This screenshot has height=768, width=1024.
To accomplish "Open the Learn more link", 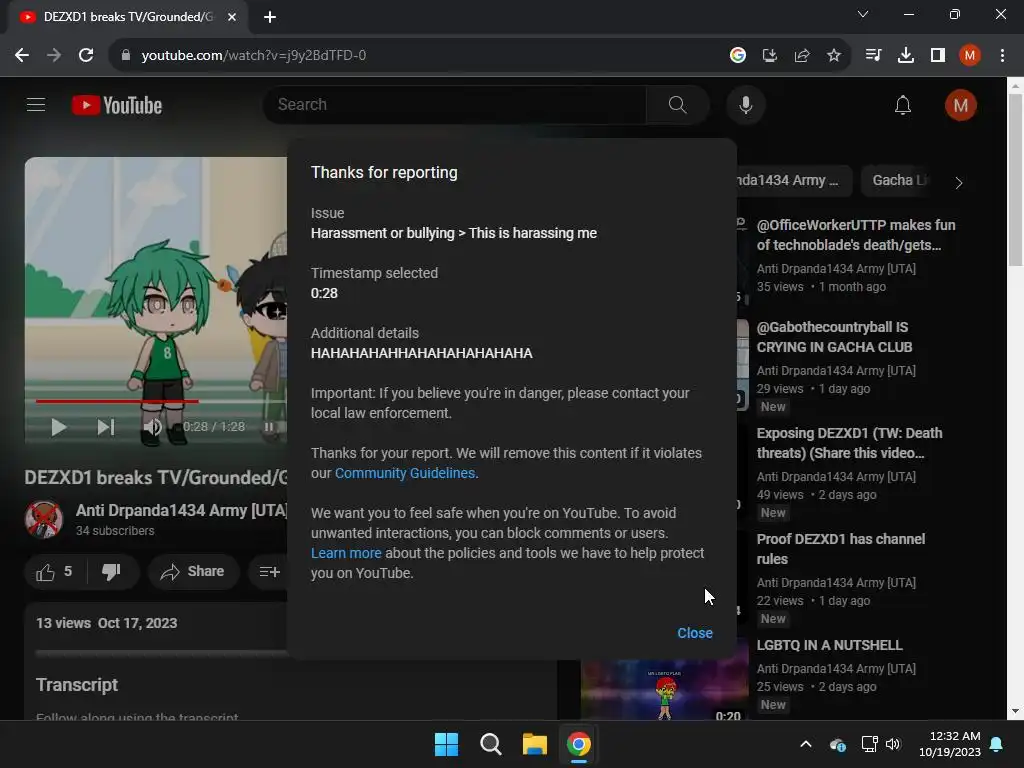I will pyautogui.click(x=345, y=553).
